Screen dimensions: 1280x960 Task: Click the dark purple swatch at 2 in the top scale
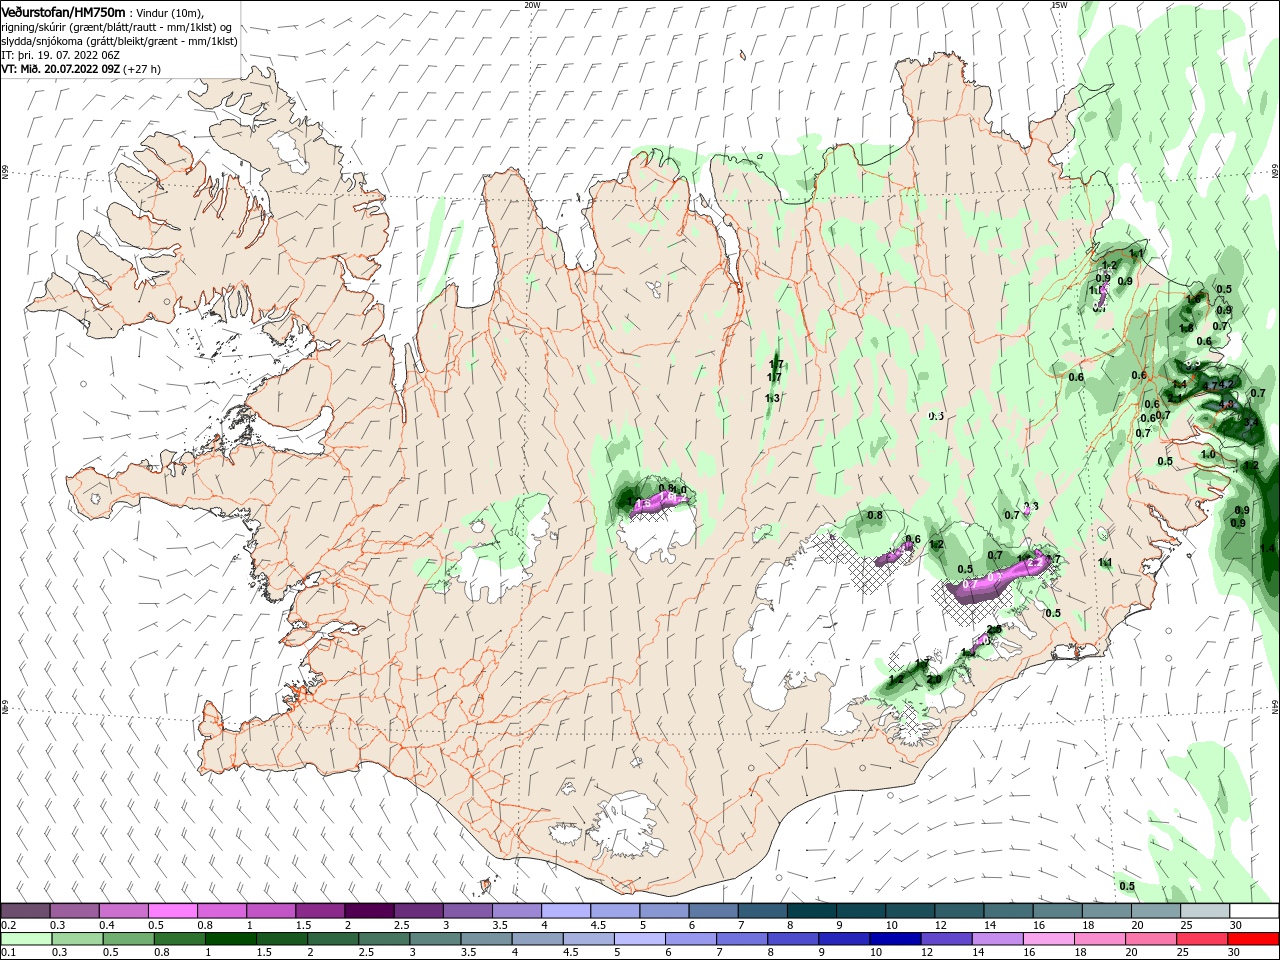(x=369, y=911)
